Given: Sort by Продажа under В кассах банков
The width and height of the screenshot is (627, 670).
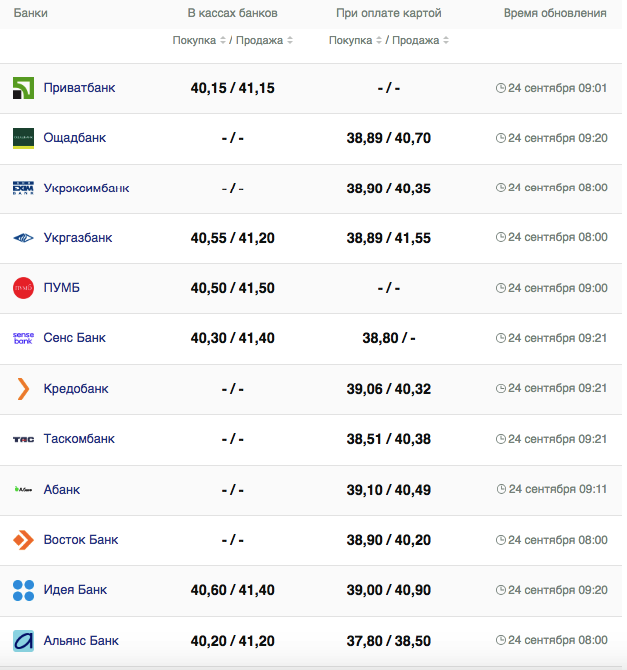Looking at the screenshot, I should [x=265, y=41].
